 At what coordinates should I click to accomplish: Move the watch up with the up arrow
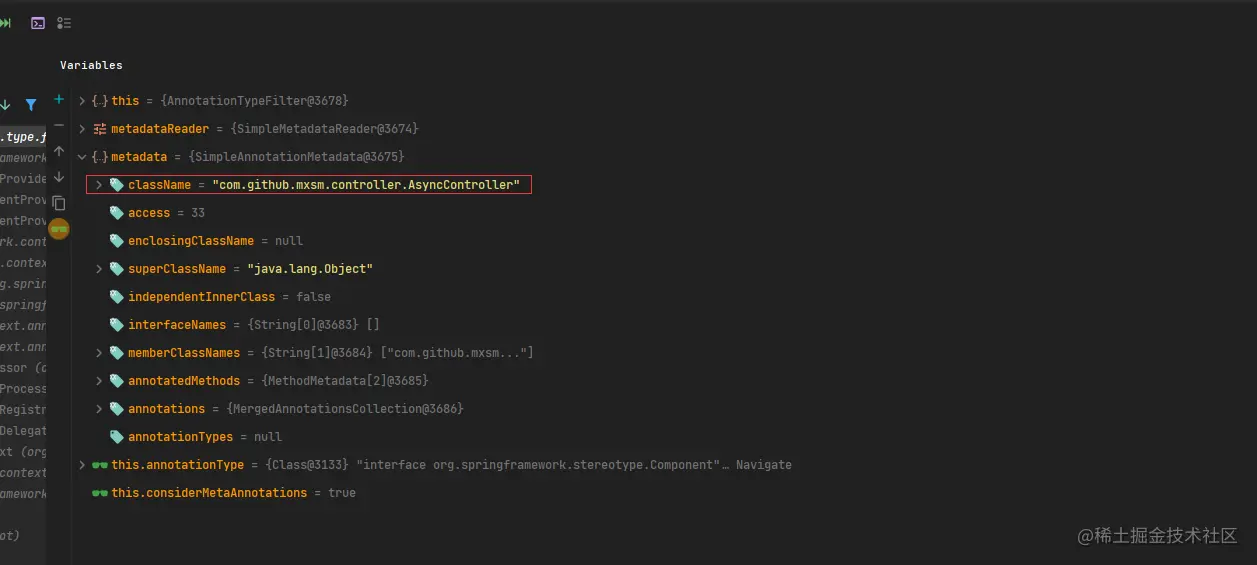[59, 151]
